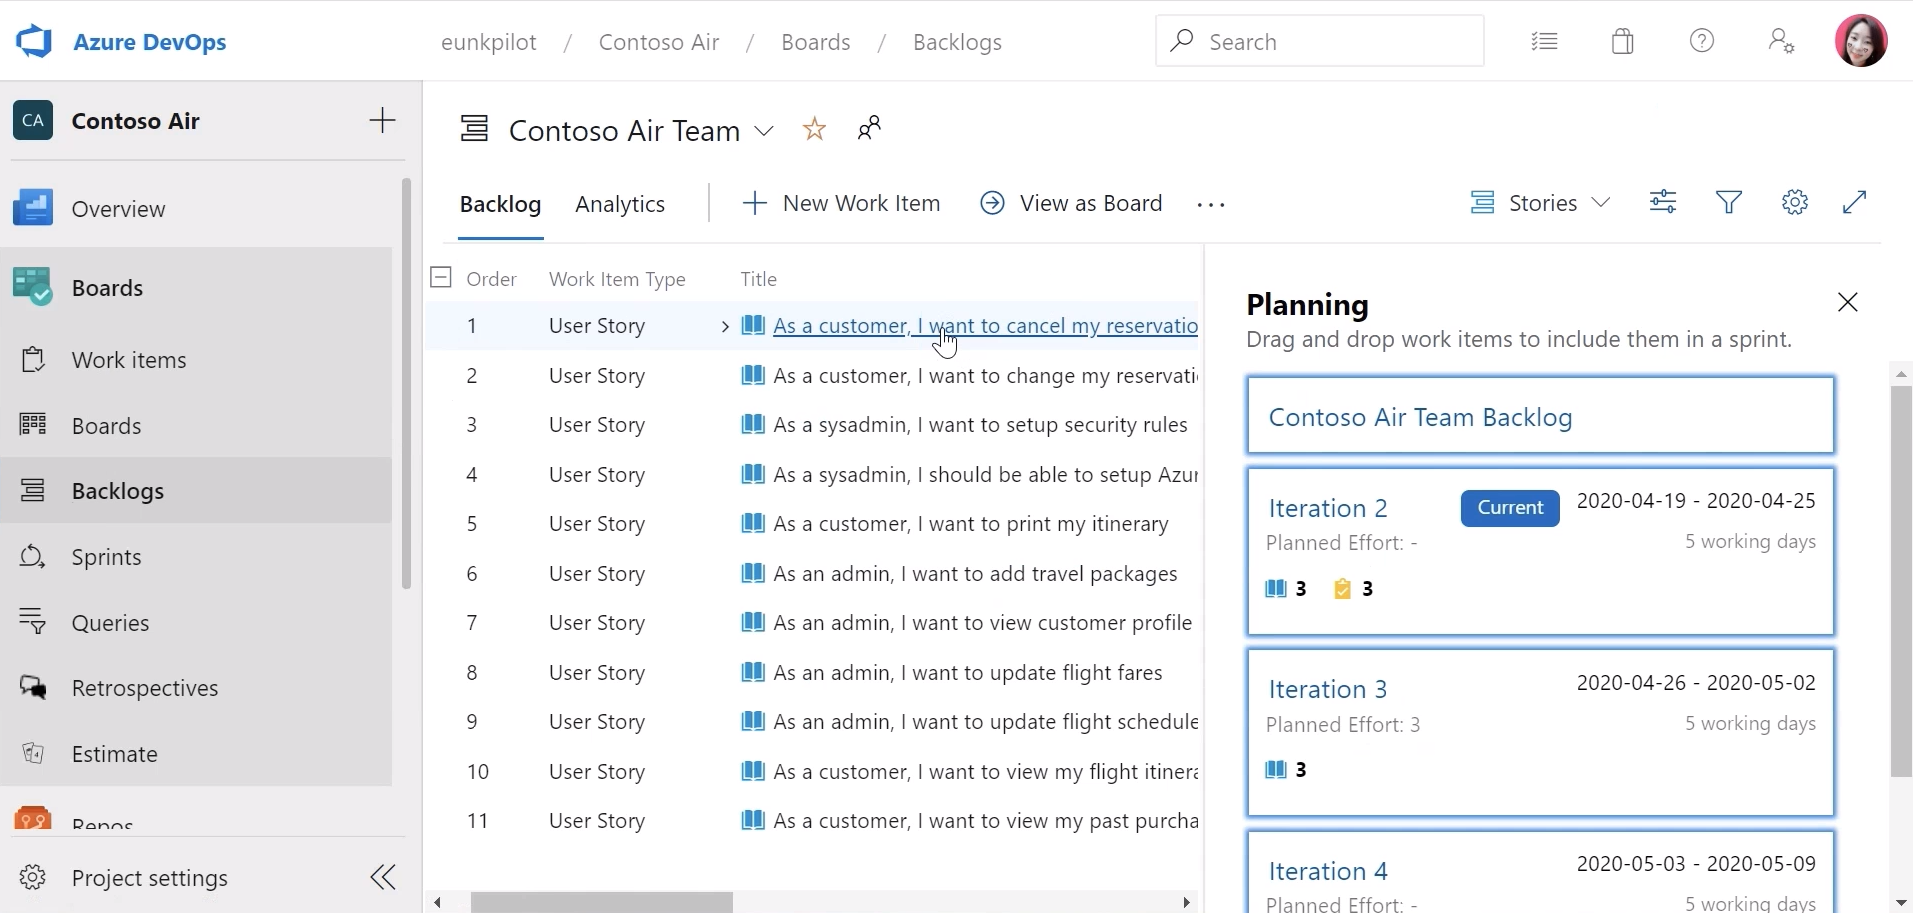
Task: Select story about adding travel packages
Action: [975, 574]
